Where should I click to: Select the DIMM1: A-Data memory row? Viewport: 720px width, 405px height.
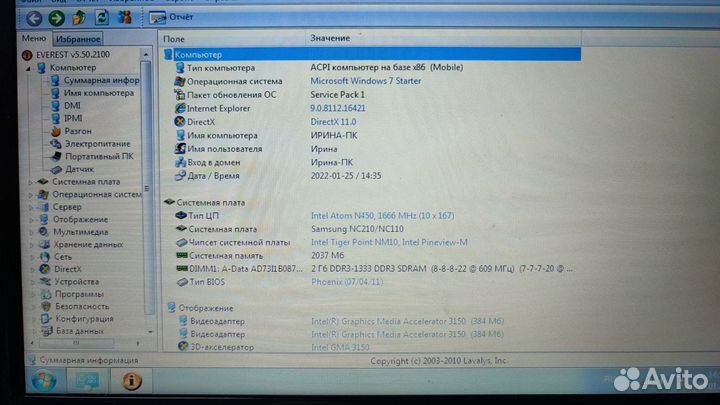[374, 269]
